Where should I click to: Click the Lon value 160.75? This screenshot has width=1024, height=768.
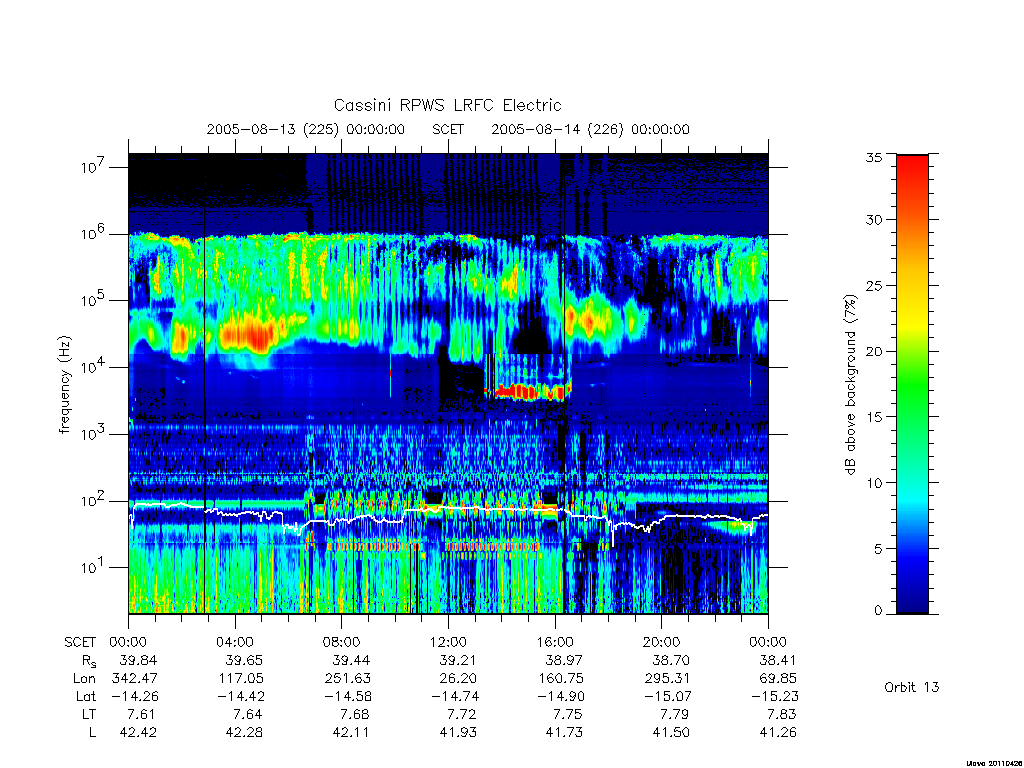pos(561,679)
